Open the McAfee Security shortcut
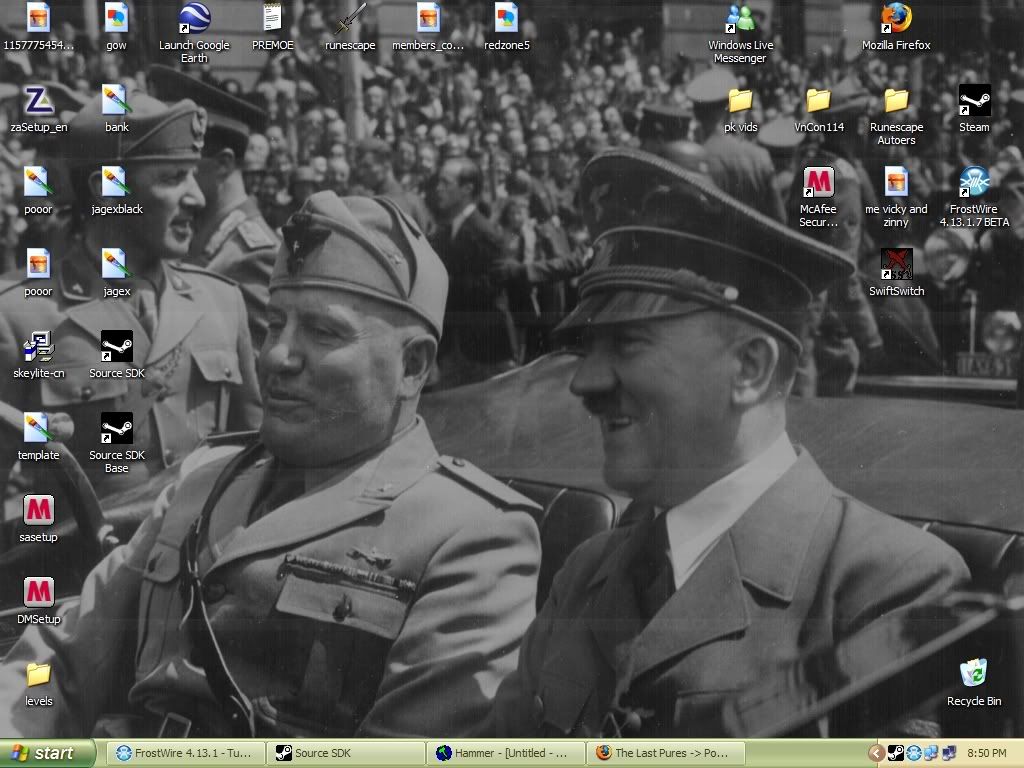The width and height of the screenshot is (1024, 768). [x=818, y=182]
